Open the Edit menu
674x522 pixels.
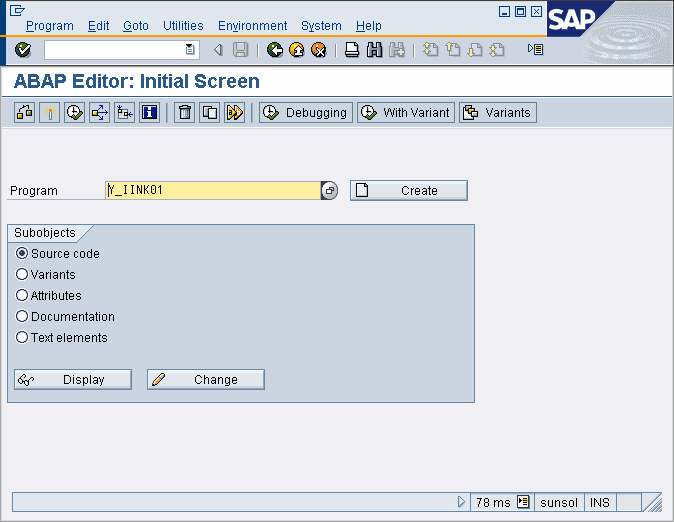tap(98, 26)
